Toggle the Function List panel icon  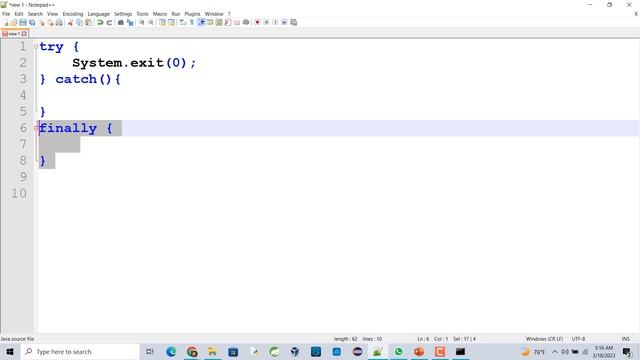(x=228, y=22)
